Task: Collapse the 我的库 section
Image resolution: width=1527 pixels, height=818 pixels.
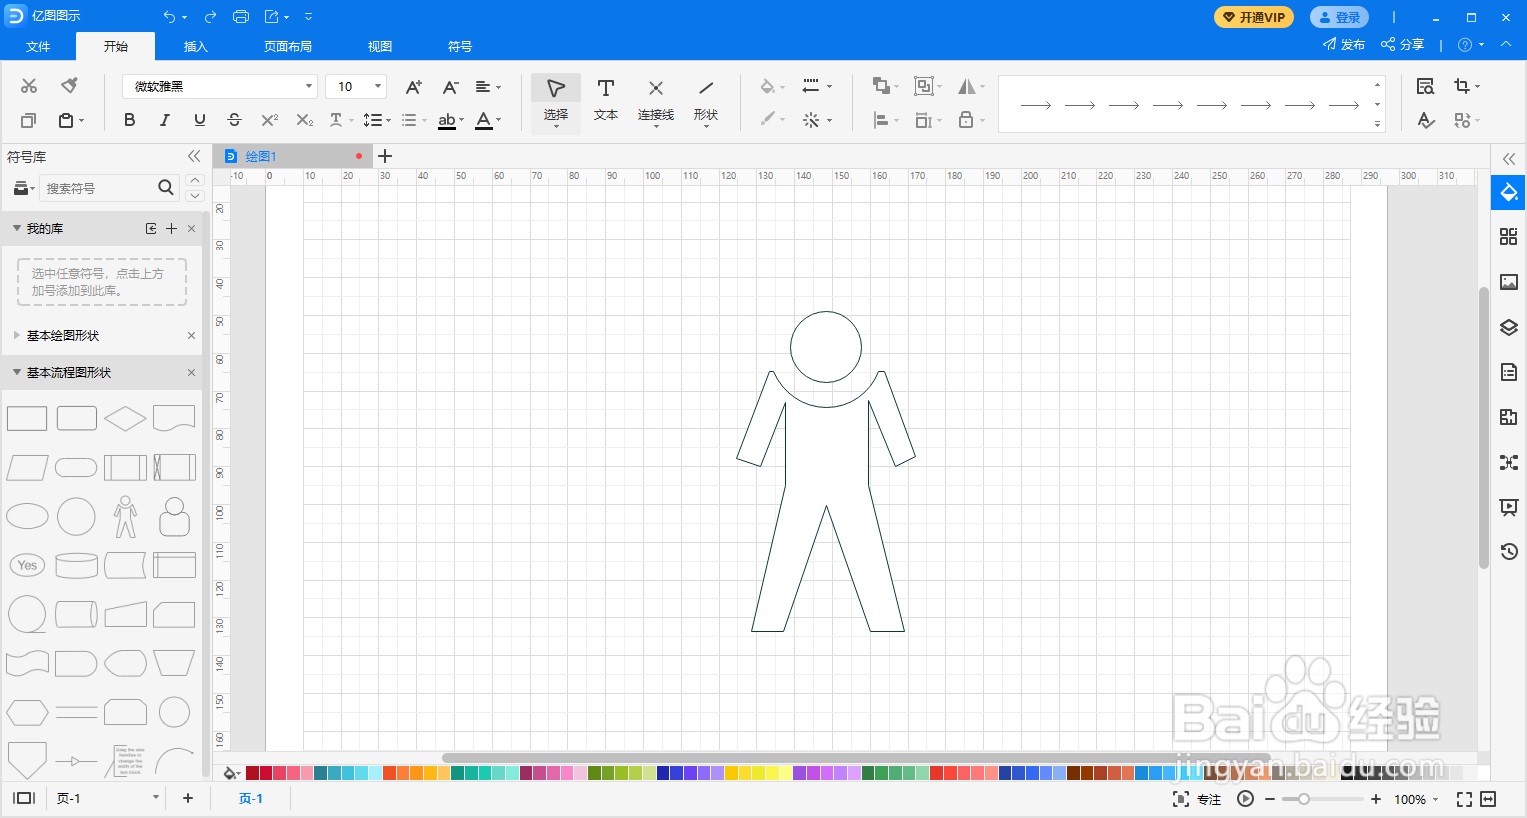Action: (17, 228)
